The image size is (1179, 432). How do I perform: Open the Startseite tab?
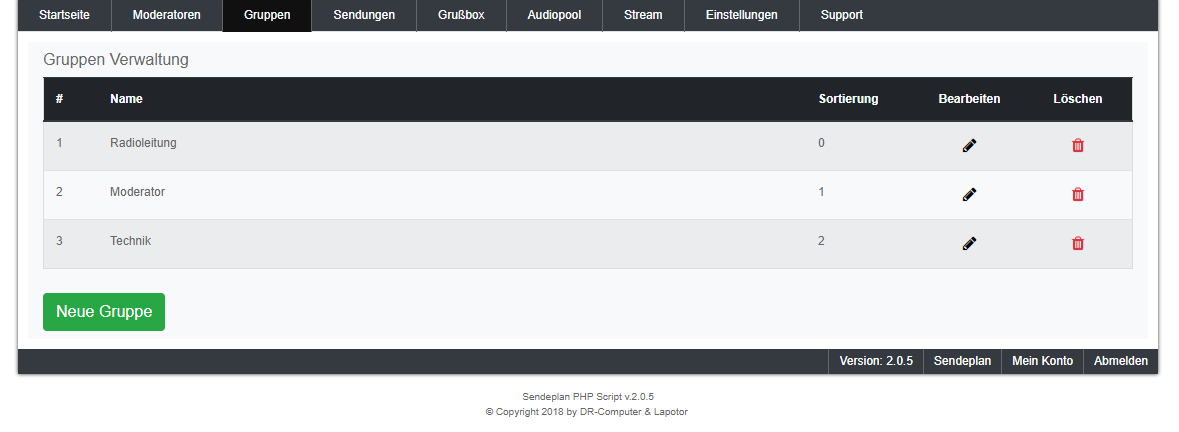[x=64, y=15]
